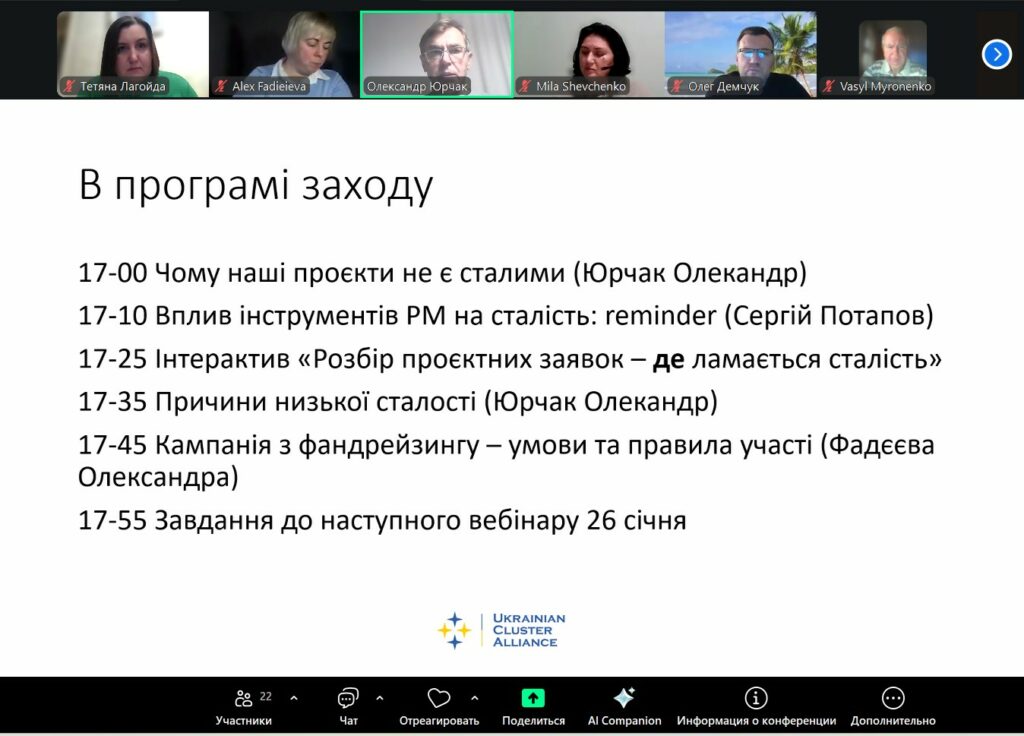Open the Участники participants panel
Viewport: 1024px width, 736px height.
tap(243, 699)
